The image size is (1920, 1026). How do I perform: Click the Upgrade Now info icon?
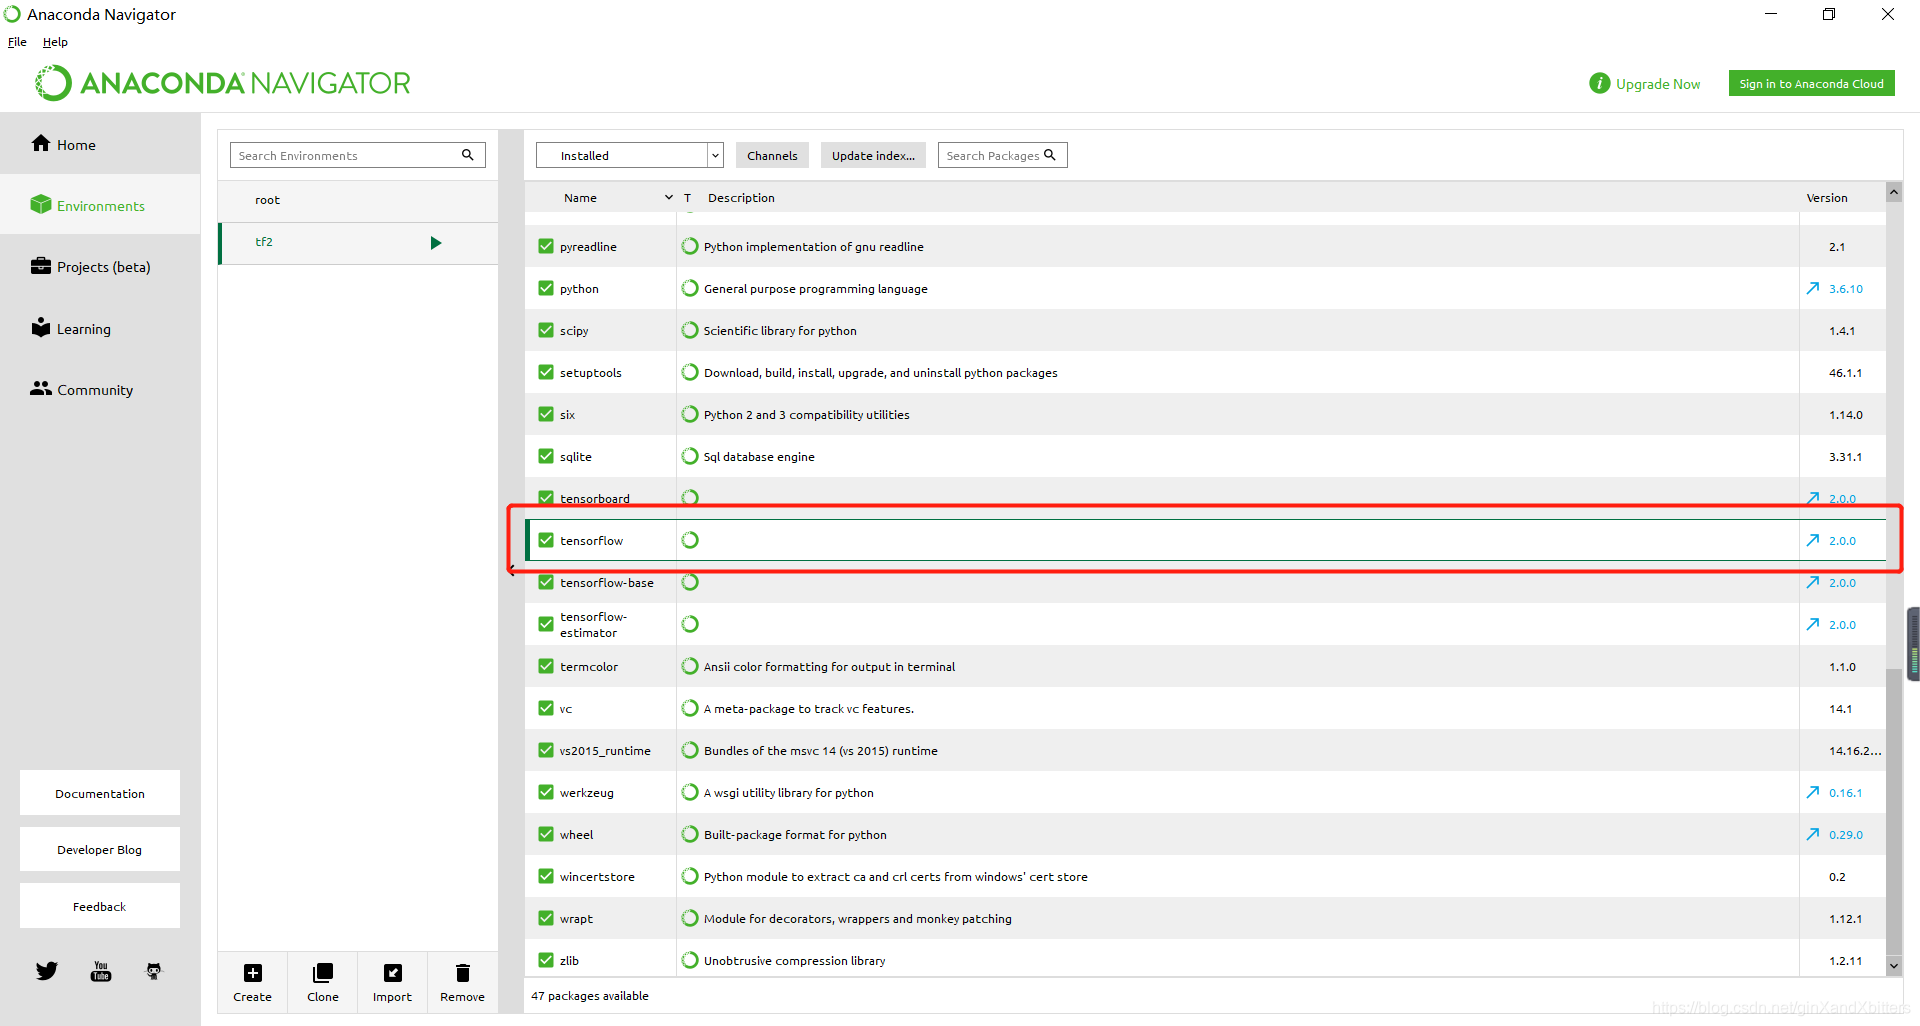coord(1600,83)
